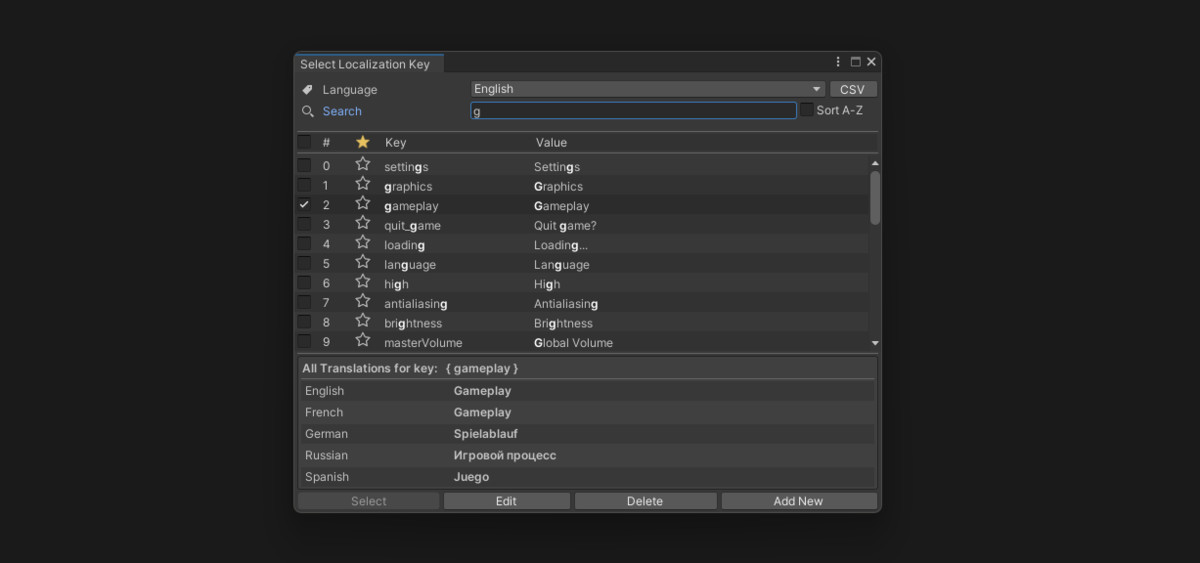Favorite the brightness key
This screenshot has height=563, width=1200.
point(363,321)
